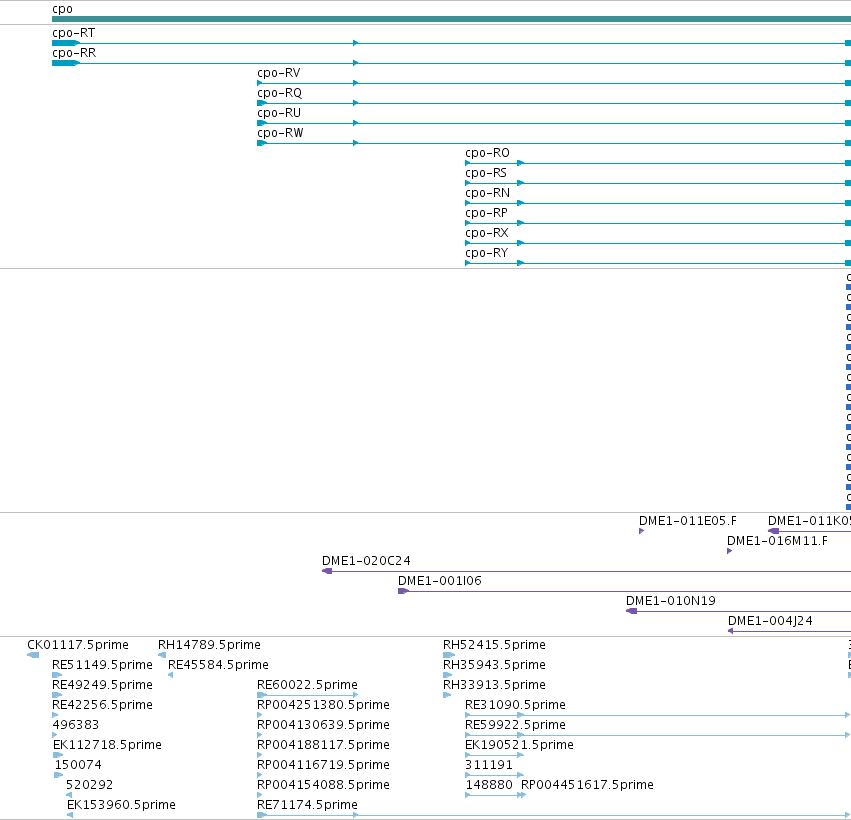The image size is (851, 820).
Task: Click the cpo-RR transcript label
Action: pyautogui.click(x=74, y=53)
